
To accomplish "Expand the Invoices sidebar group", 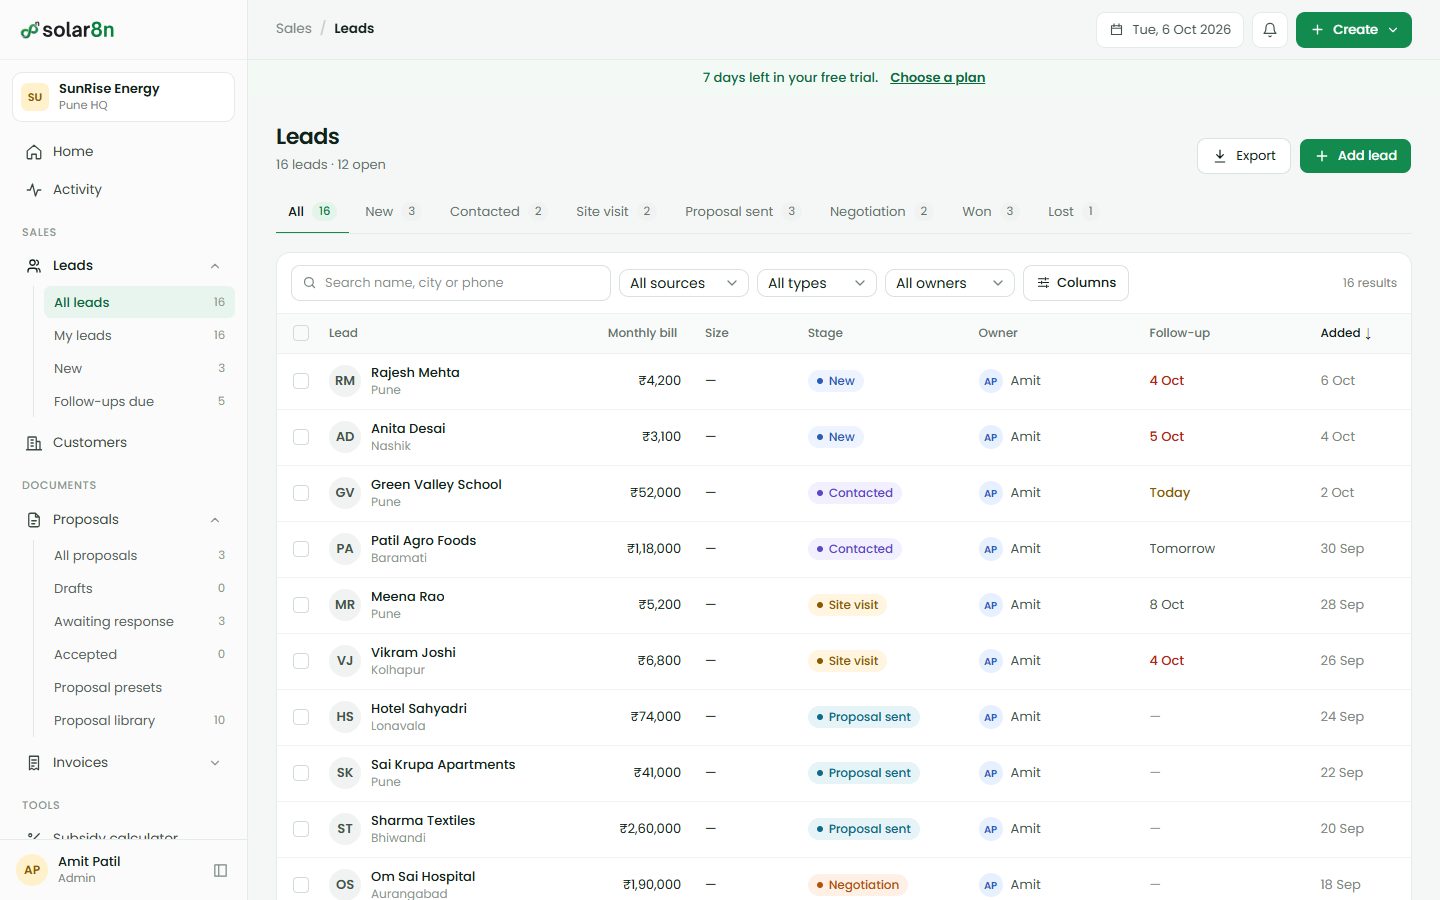I will (215, 763).
